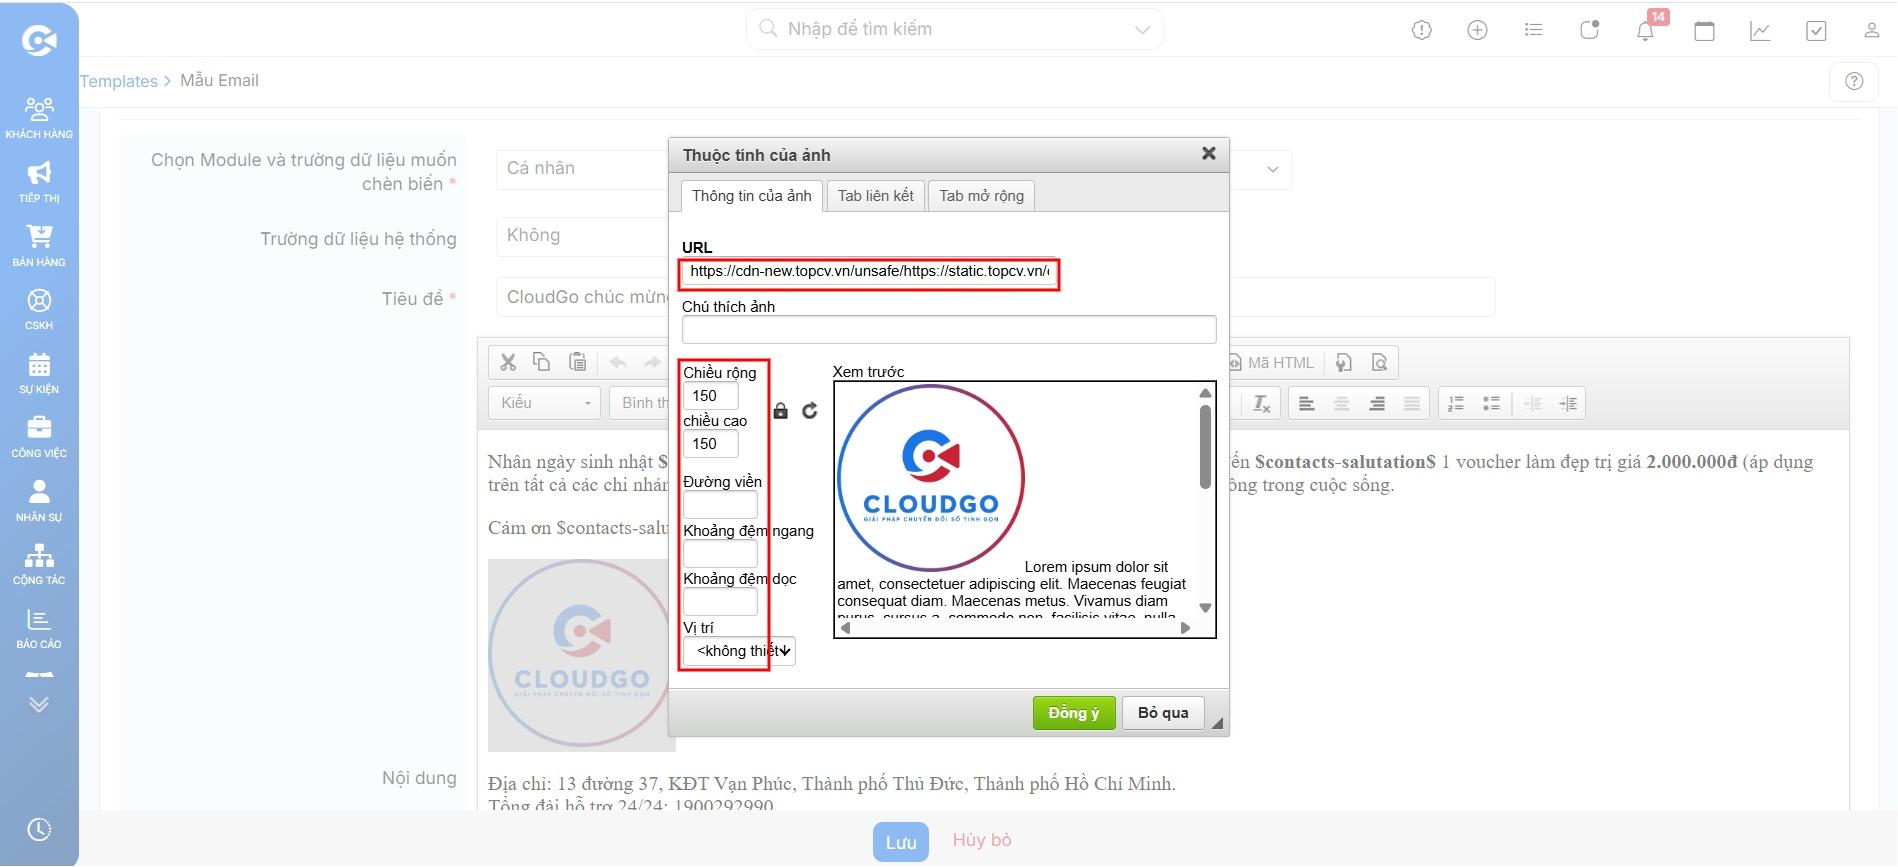Click the Copy icon in editor toolbar
Viewport: 1898px width, 867px height.
tap(542, 362)
